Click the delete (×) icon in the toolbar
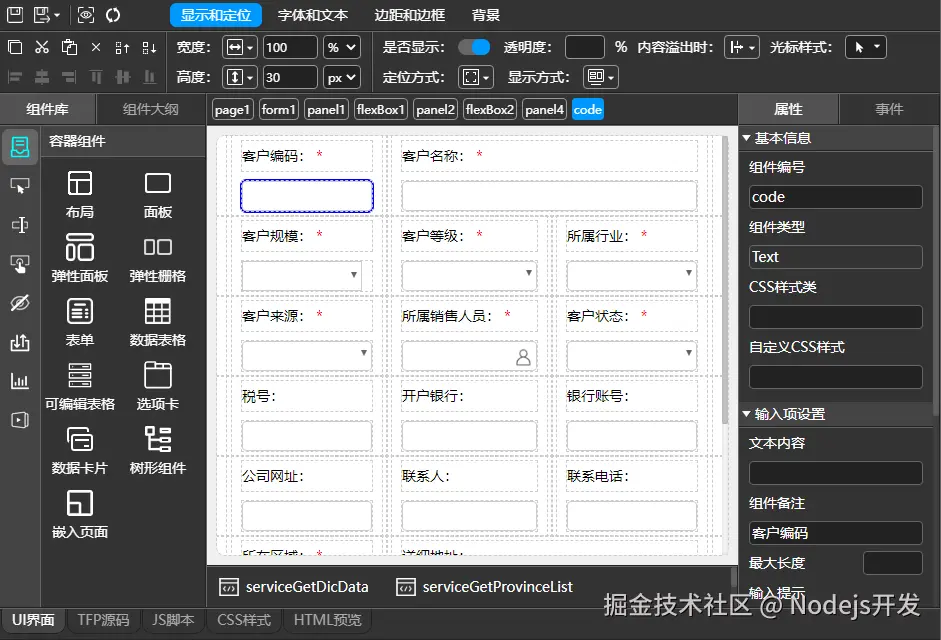The height and width of the screenshot is (640, 941). pyautogui.click(x=95, y=47)
